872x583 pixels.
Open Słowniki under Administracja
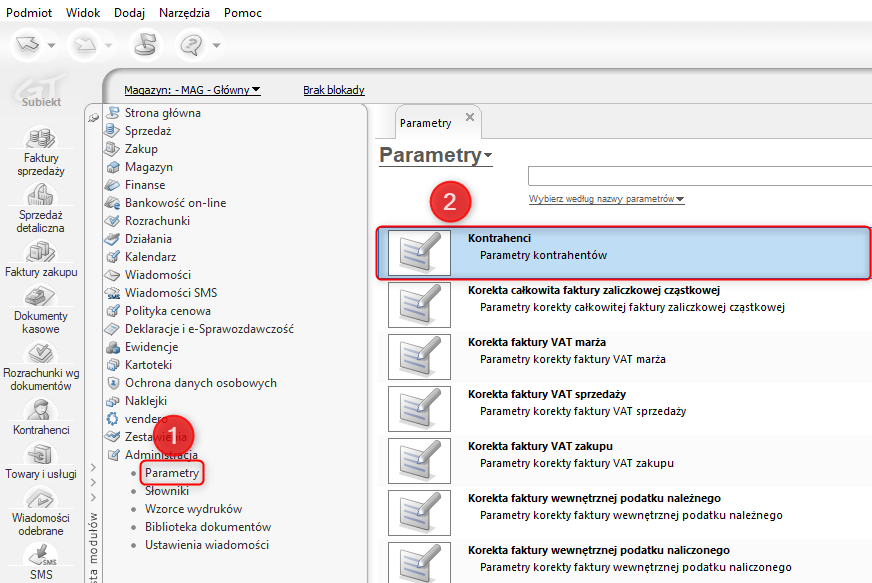tap(167, 491)
